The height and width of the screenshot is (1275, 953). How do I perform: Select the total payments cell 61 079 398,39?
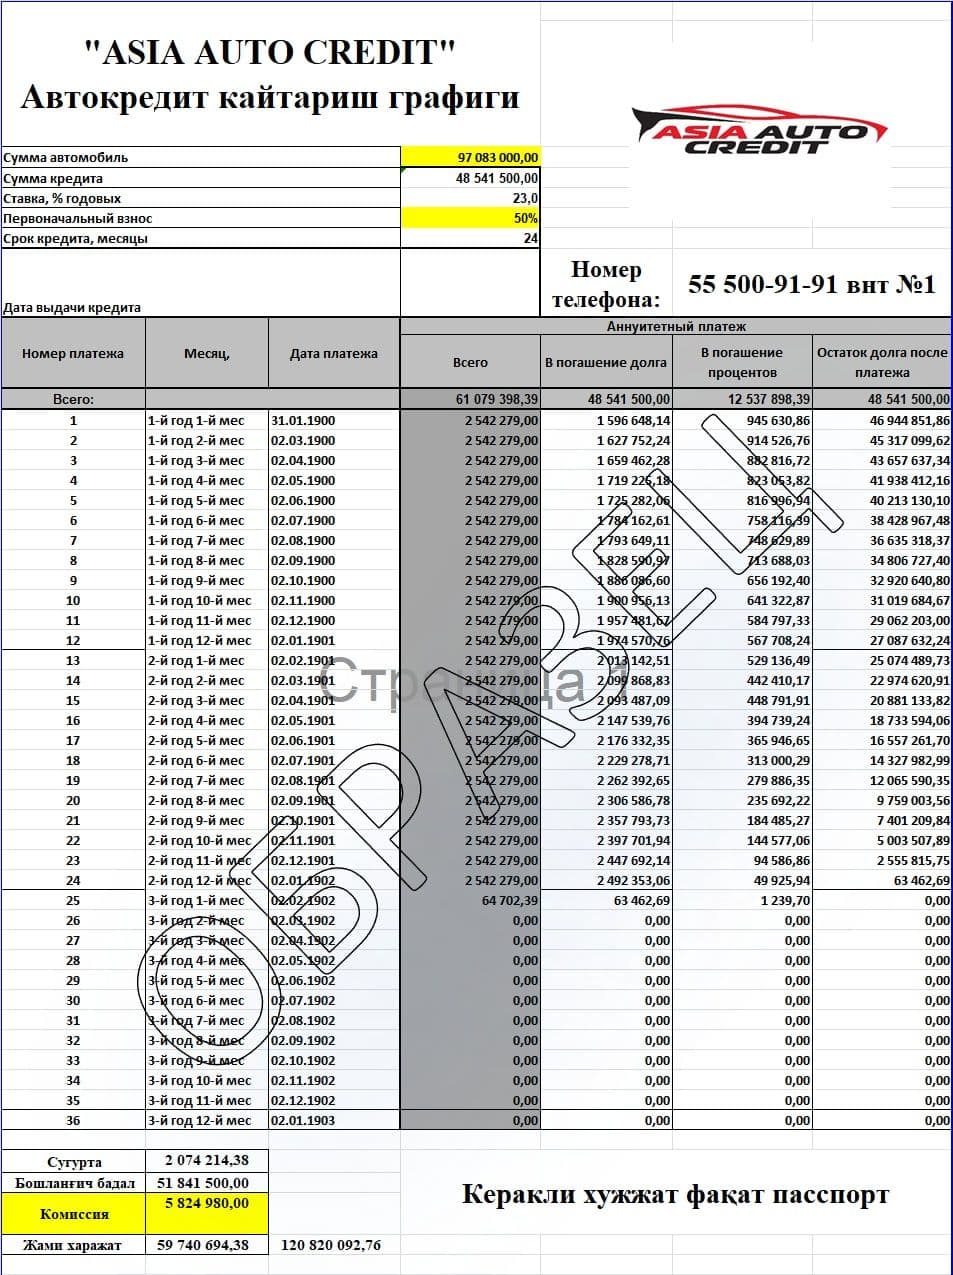pos(470,399)
